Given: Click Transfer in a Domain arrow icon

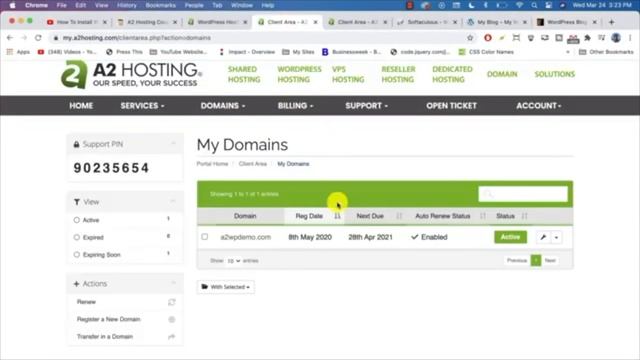Looking at the screenshot, I should pos(172,336).
